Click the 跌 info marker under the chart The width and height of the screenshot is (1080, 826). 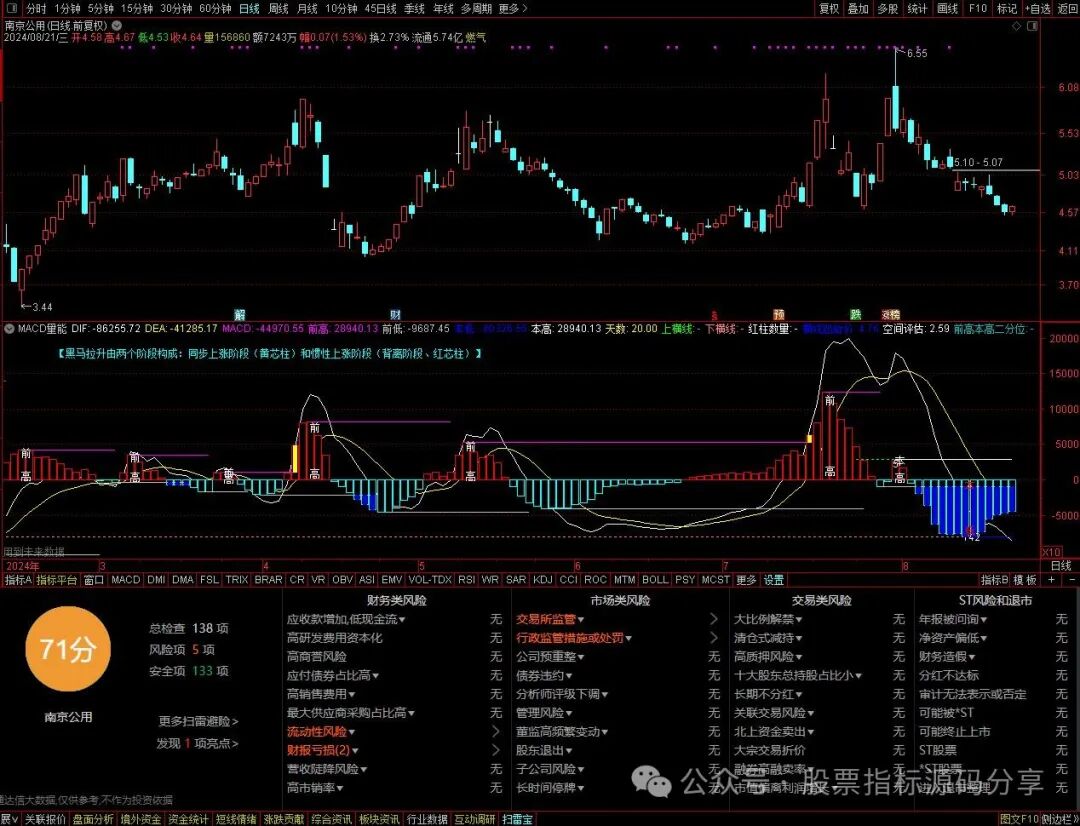coord(855,315)
